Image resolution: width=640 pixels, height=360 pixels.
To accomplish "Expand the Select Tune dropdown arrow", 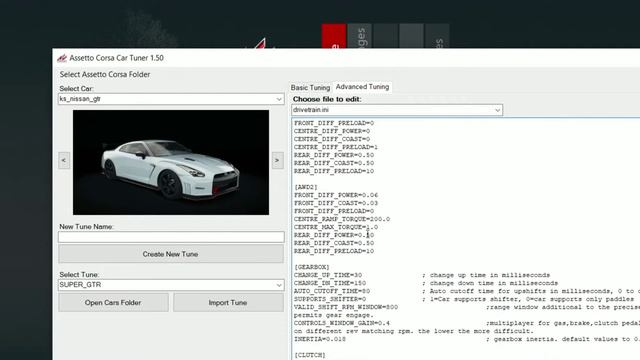I will tap(279, 285).
